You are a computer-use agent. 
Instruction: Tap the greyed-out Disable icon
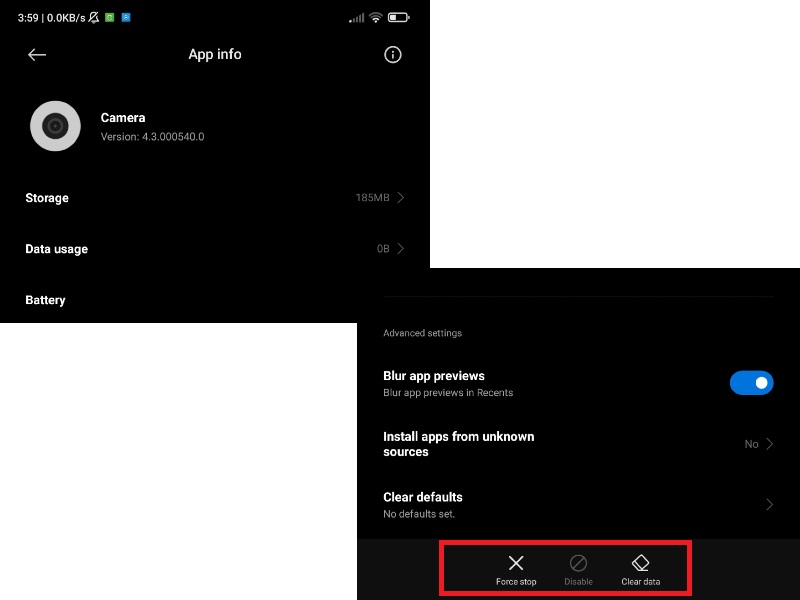pos(578,563)
